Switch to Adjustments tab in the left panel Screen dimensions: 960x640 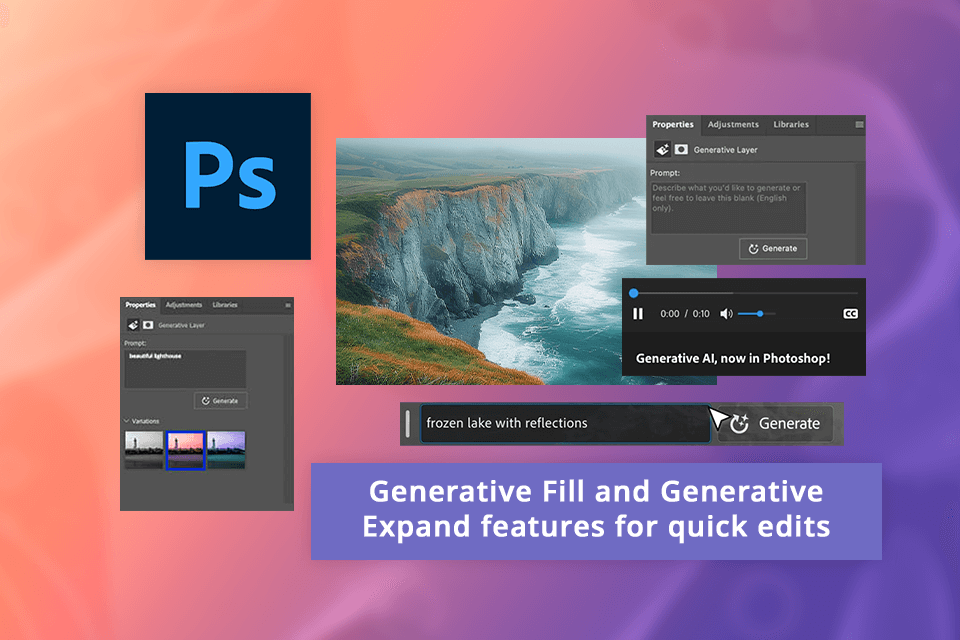click(x=184, y=305)
